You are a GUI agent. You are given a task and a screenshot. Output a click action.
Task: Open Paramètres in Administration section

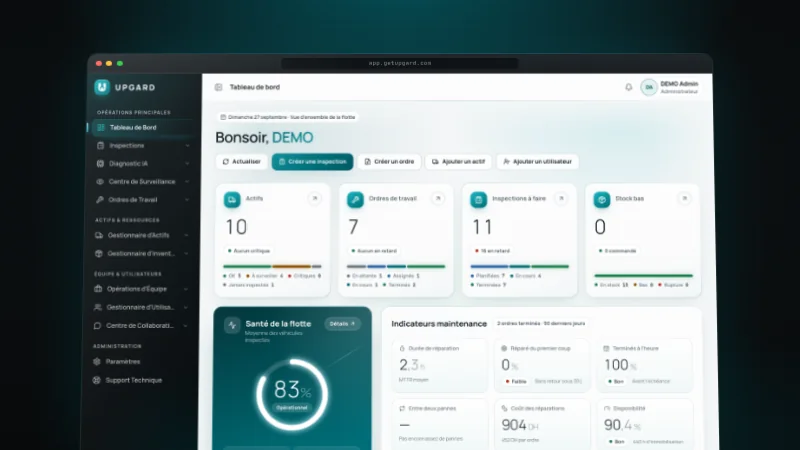pos(140,362)
